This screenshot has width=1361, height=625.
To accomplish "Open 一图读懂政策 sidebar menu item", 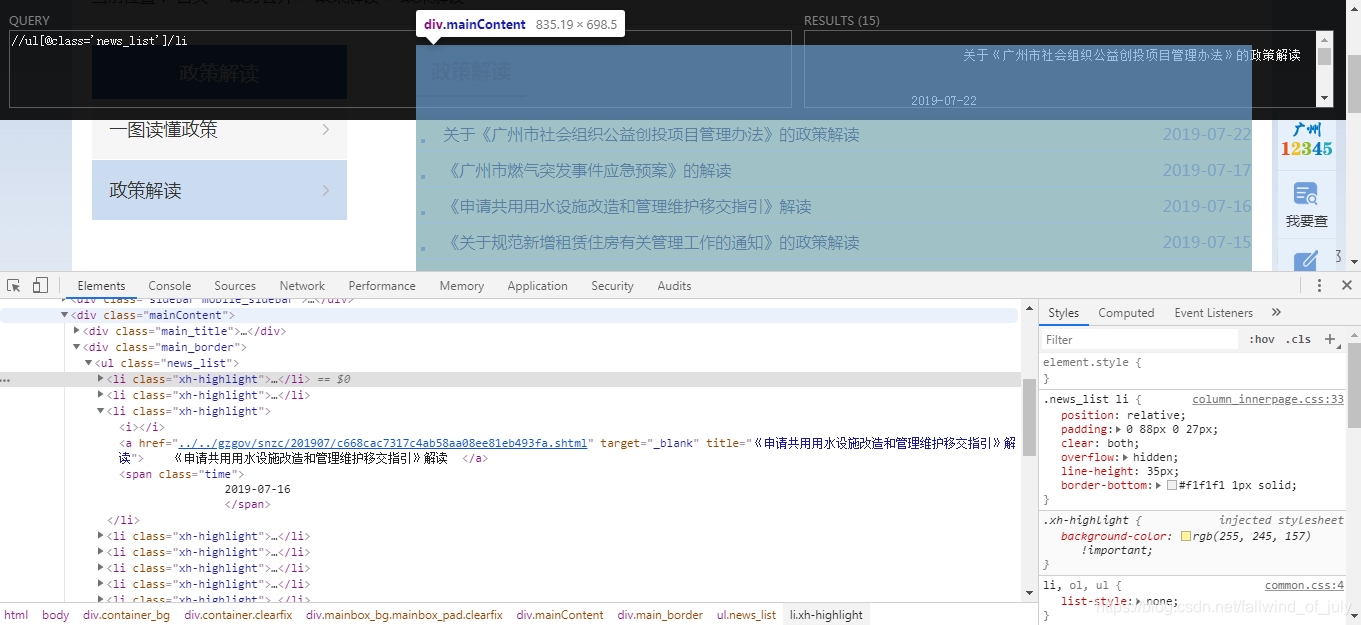I will coord(219,130).
